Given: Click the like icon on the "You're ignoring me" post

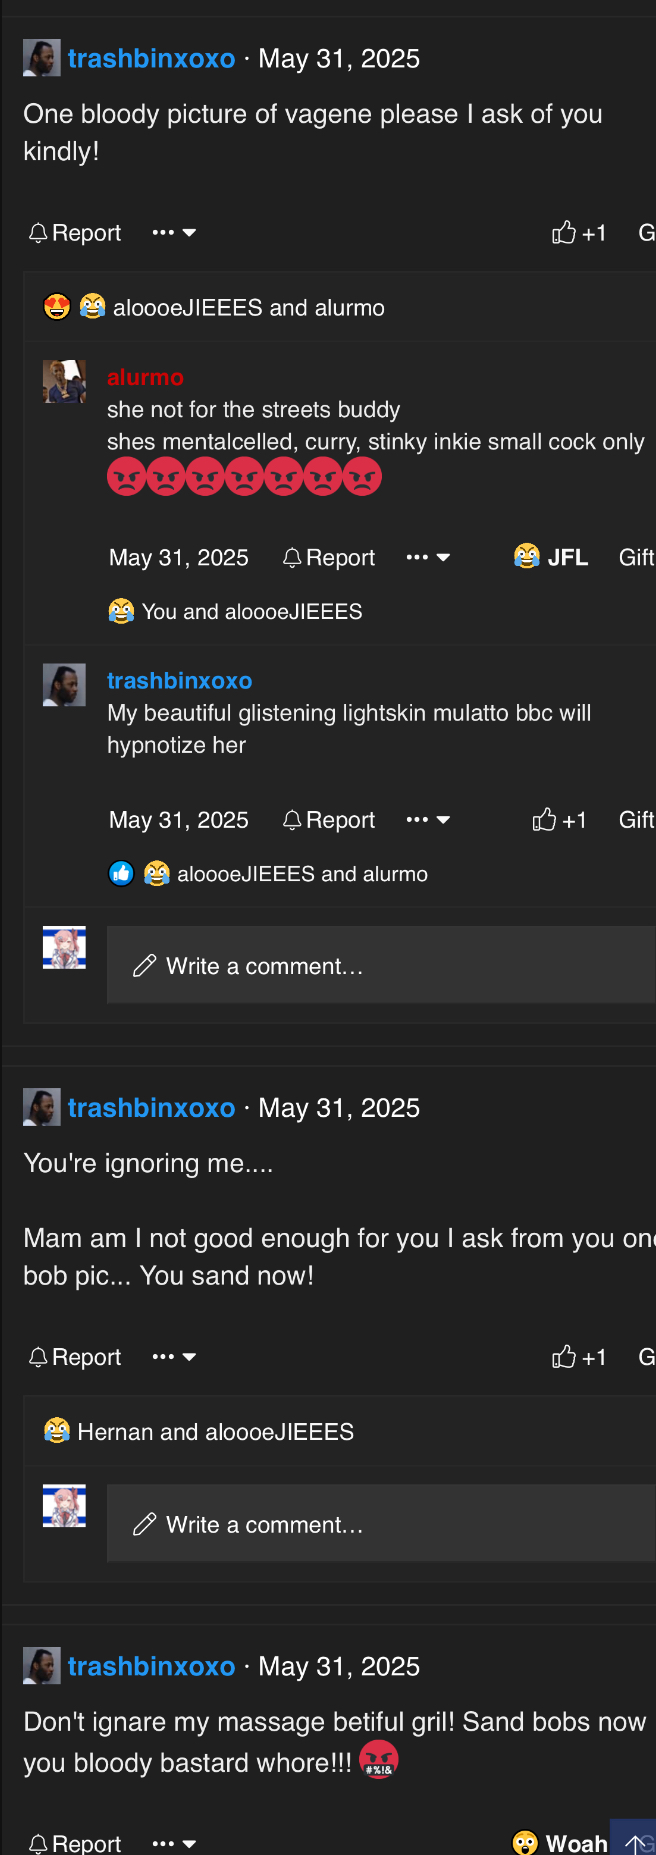Looking at the screenshot, I should [564, 1357].
